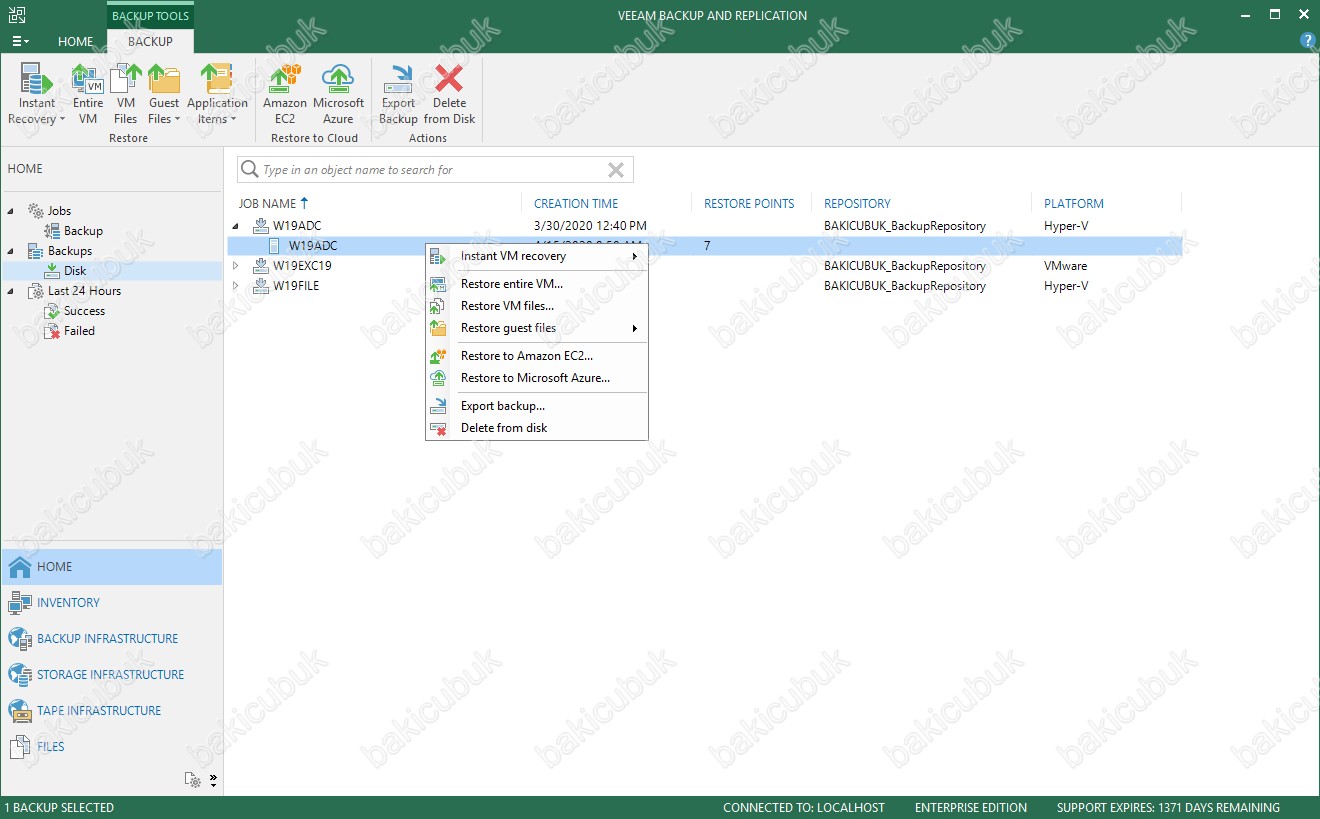Switch to the BACKUP ribbon tab

150,41
